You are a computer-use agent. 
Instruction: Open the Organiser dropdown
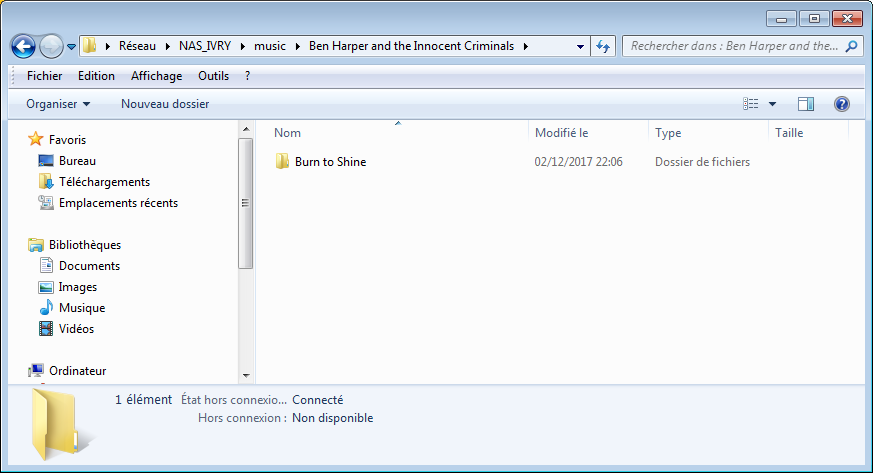click(x=58, y=104)
